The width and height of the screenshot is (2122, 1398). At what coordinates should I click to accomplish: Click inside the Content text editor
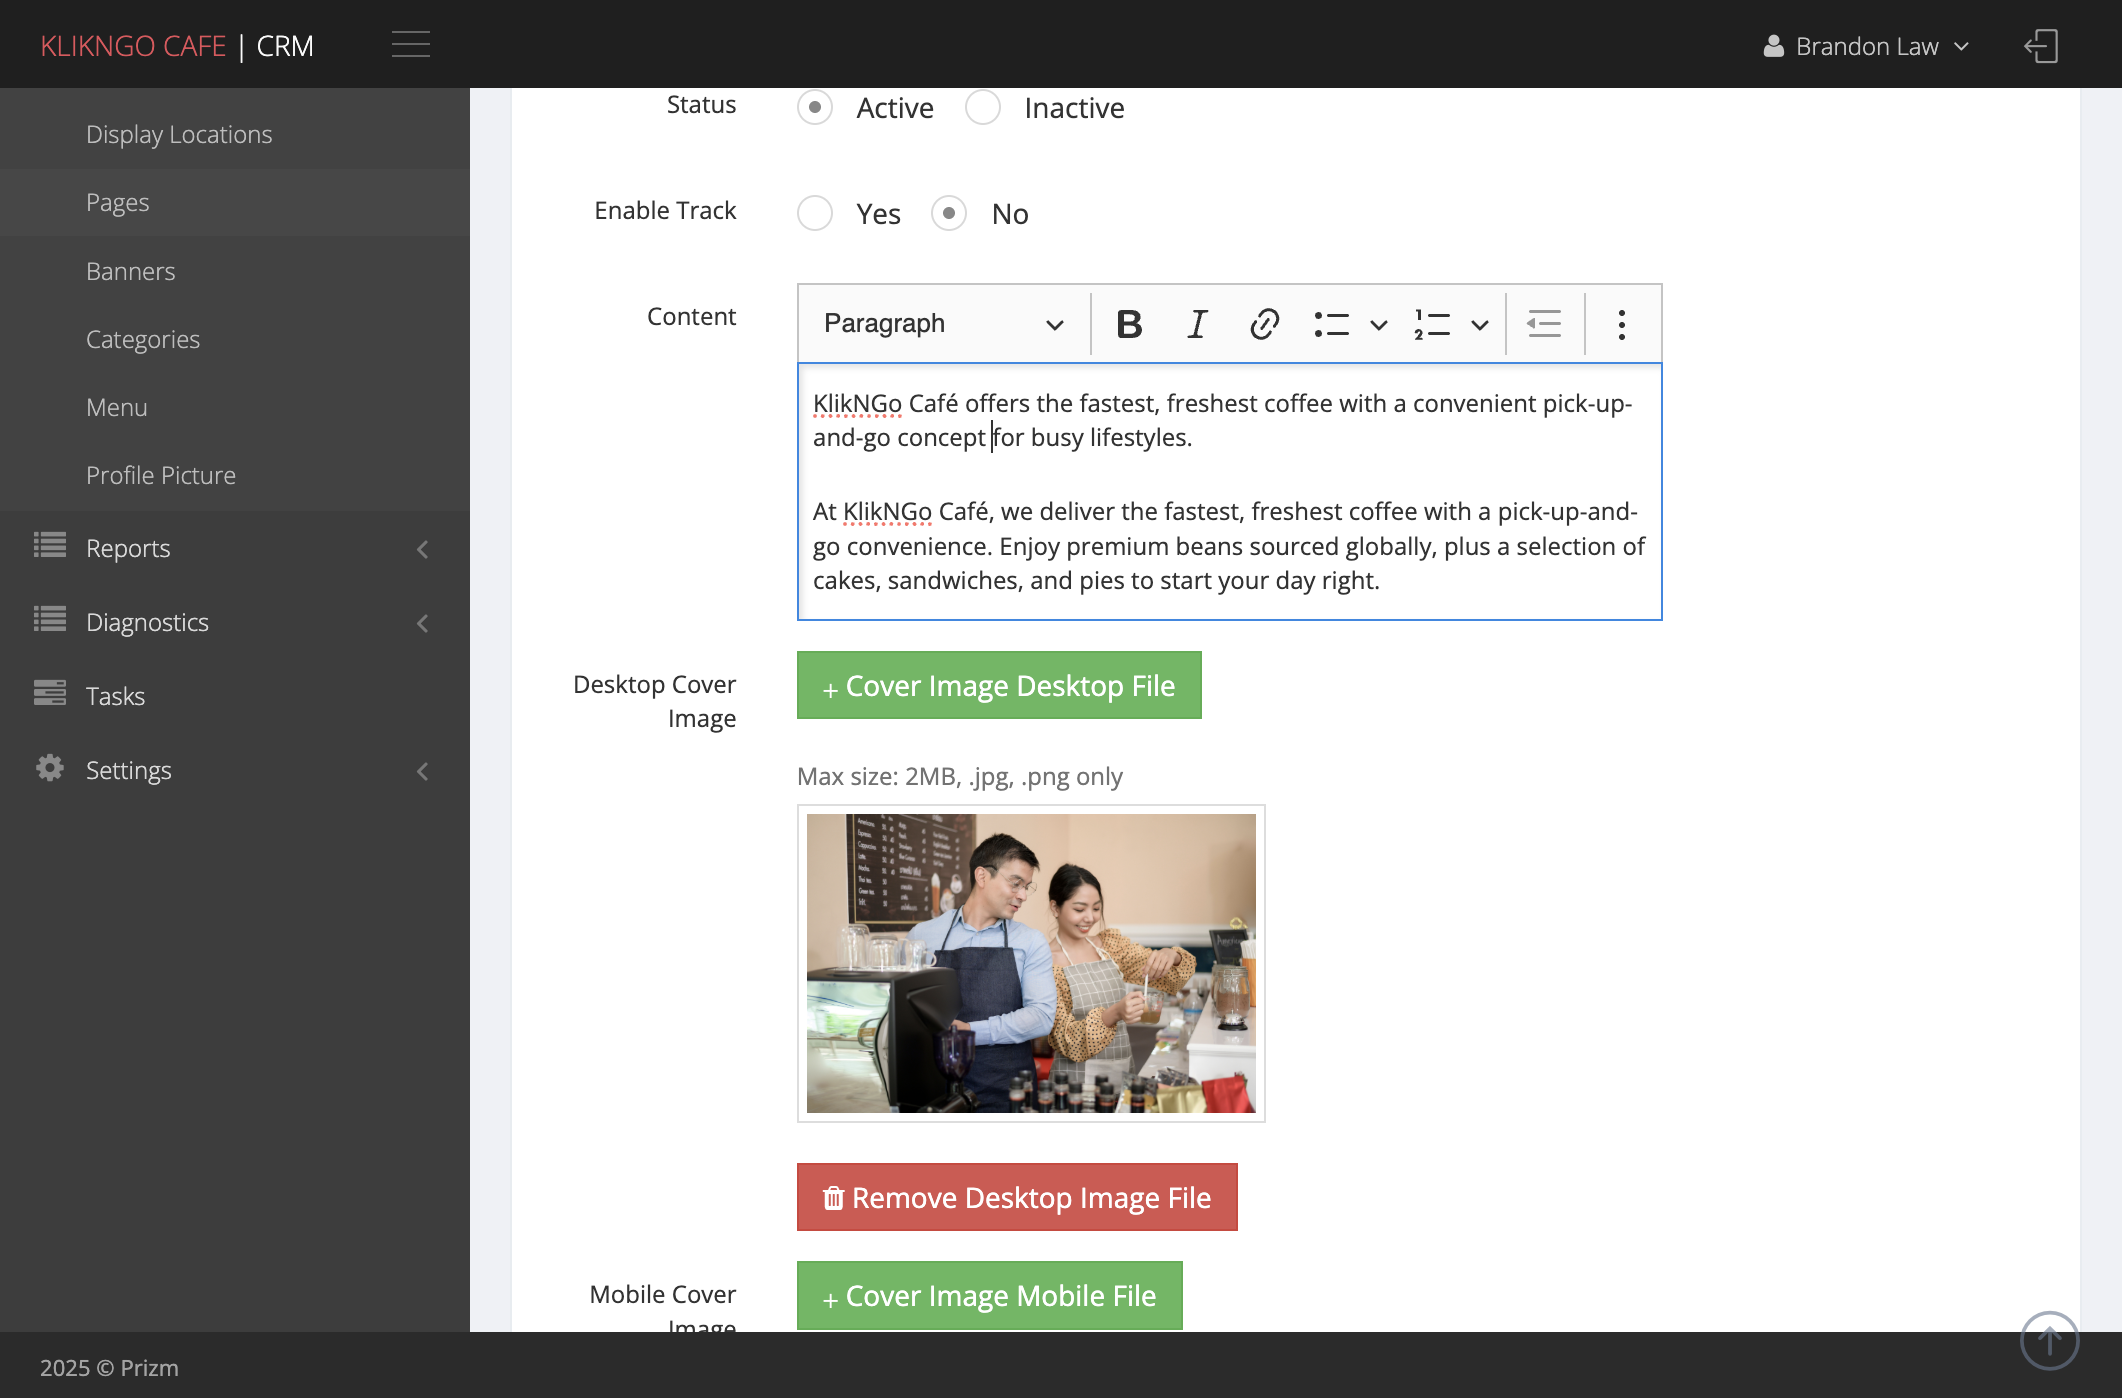tap(1229, 491)
